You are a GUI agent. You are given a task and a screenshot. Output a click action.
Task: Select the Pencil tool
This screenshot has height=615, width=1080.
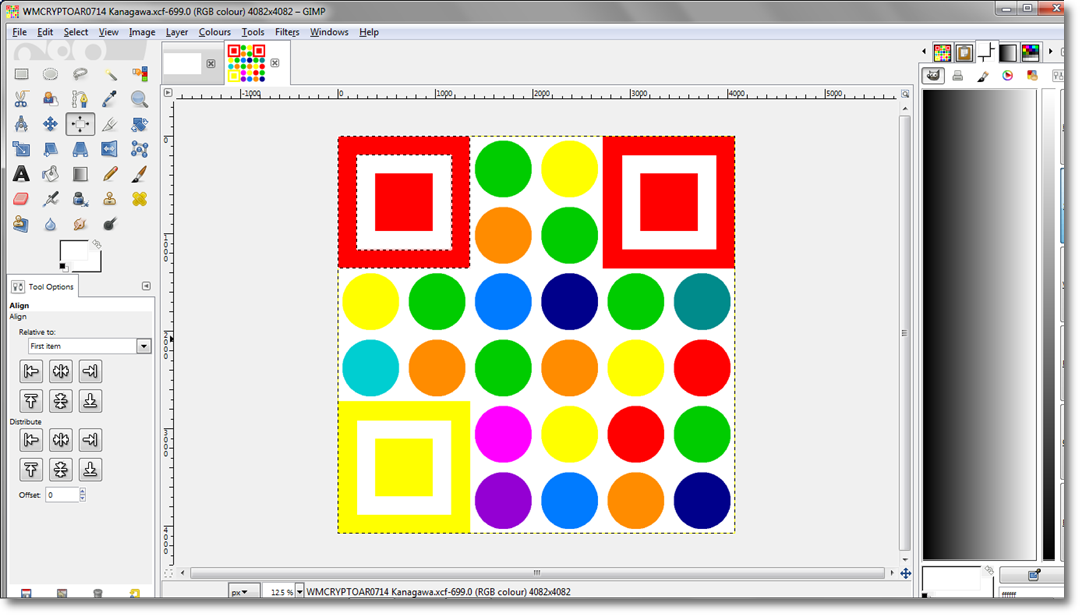[110, 174]
